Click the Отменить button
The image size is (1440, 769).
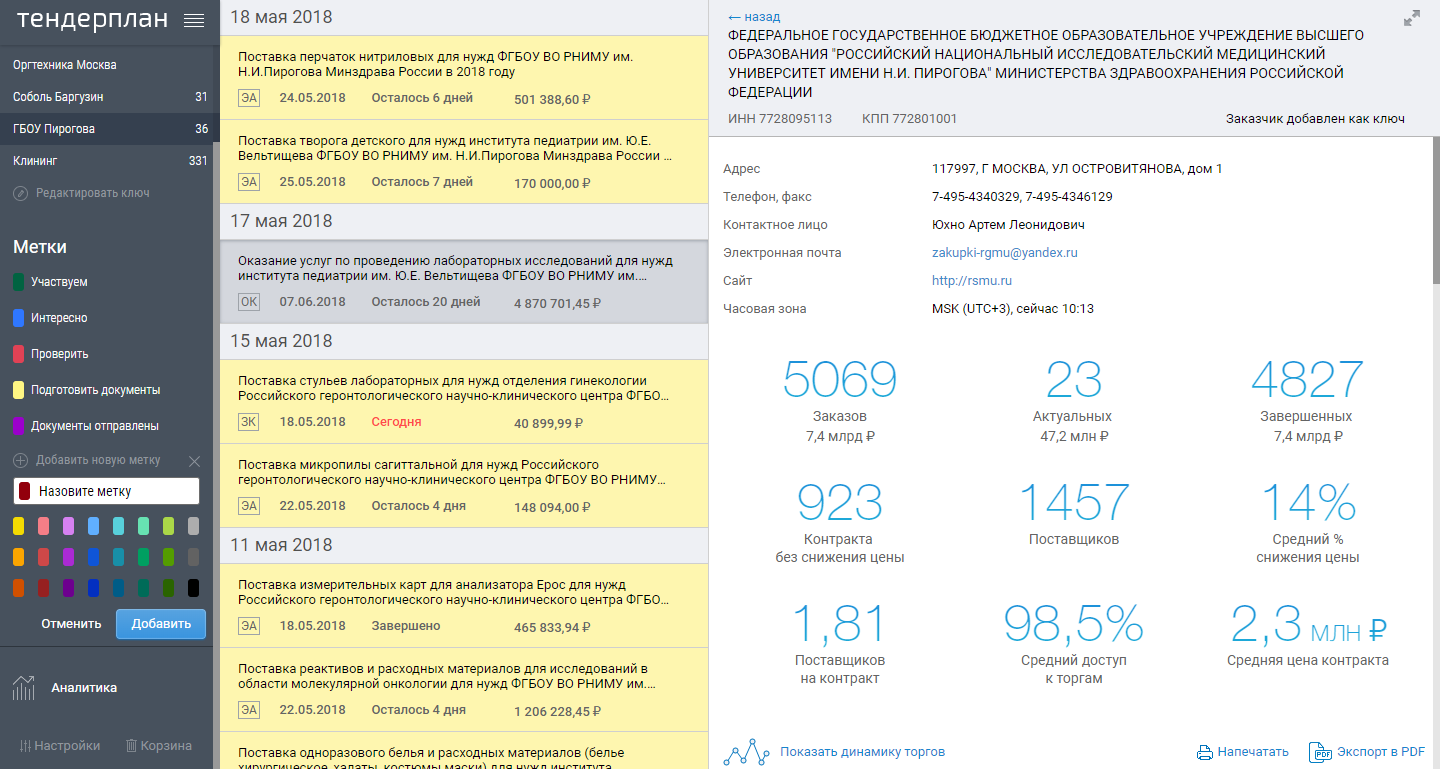(71, 624)
